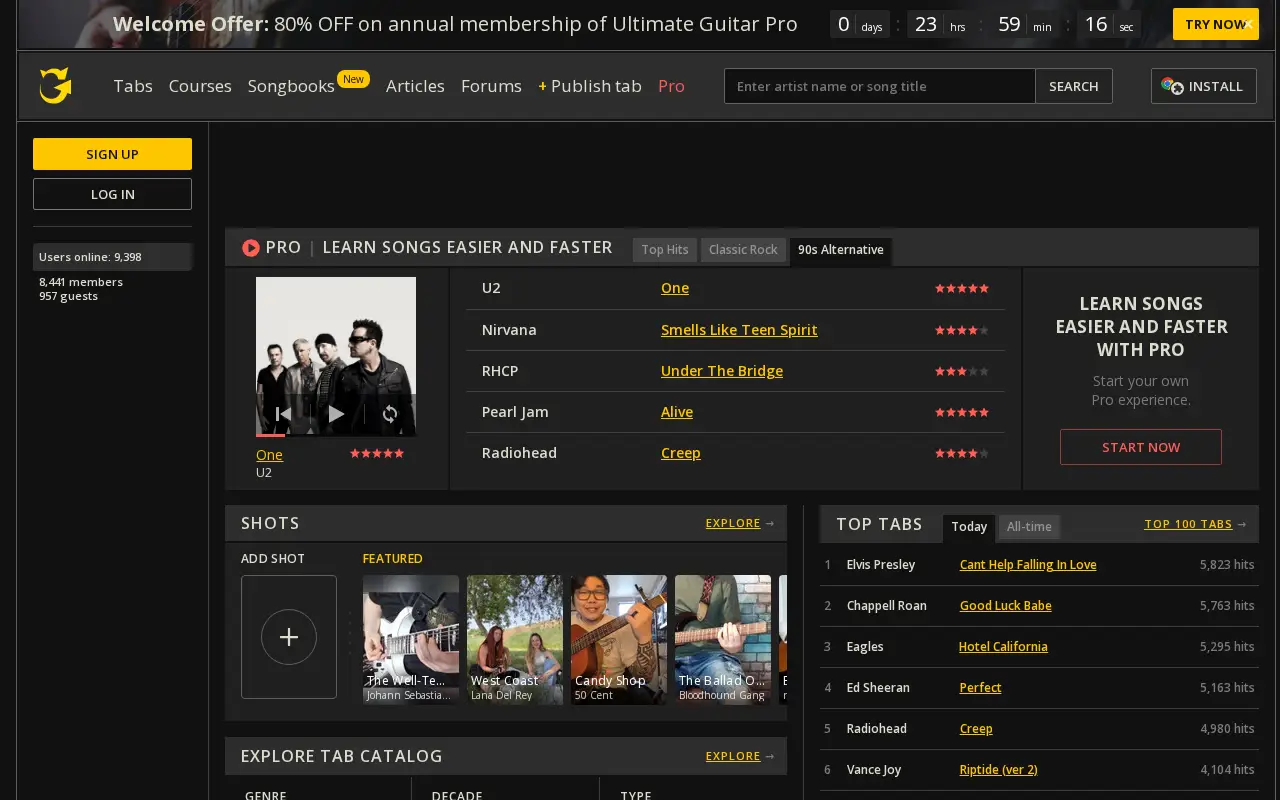
Task: Click START NOW for Pro experience
Action: [x=1141, y=447]
